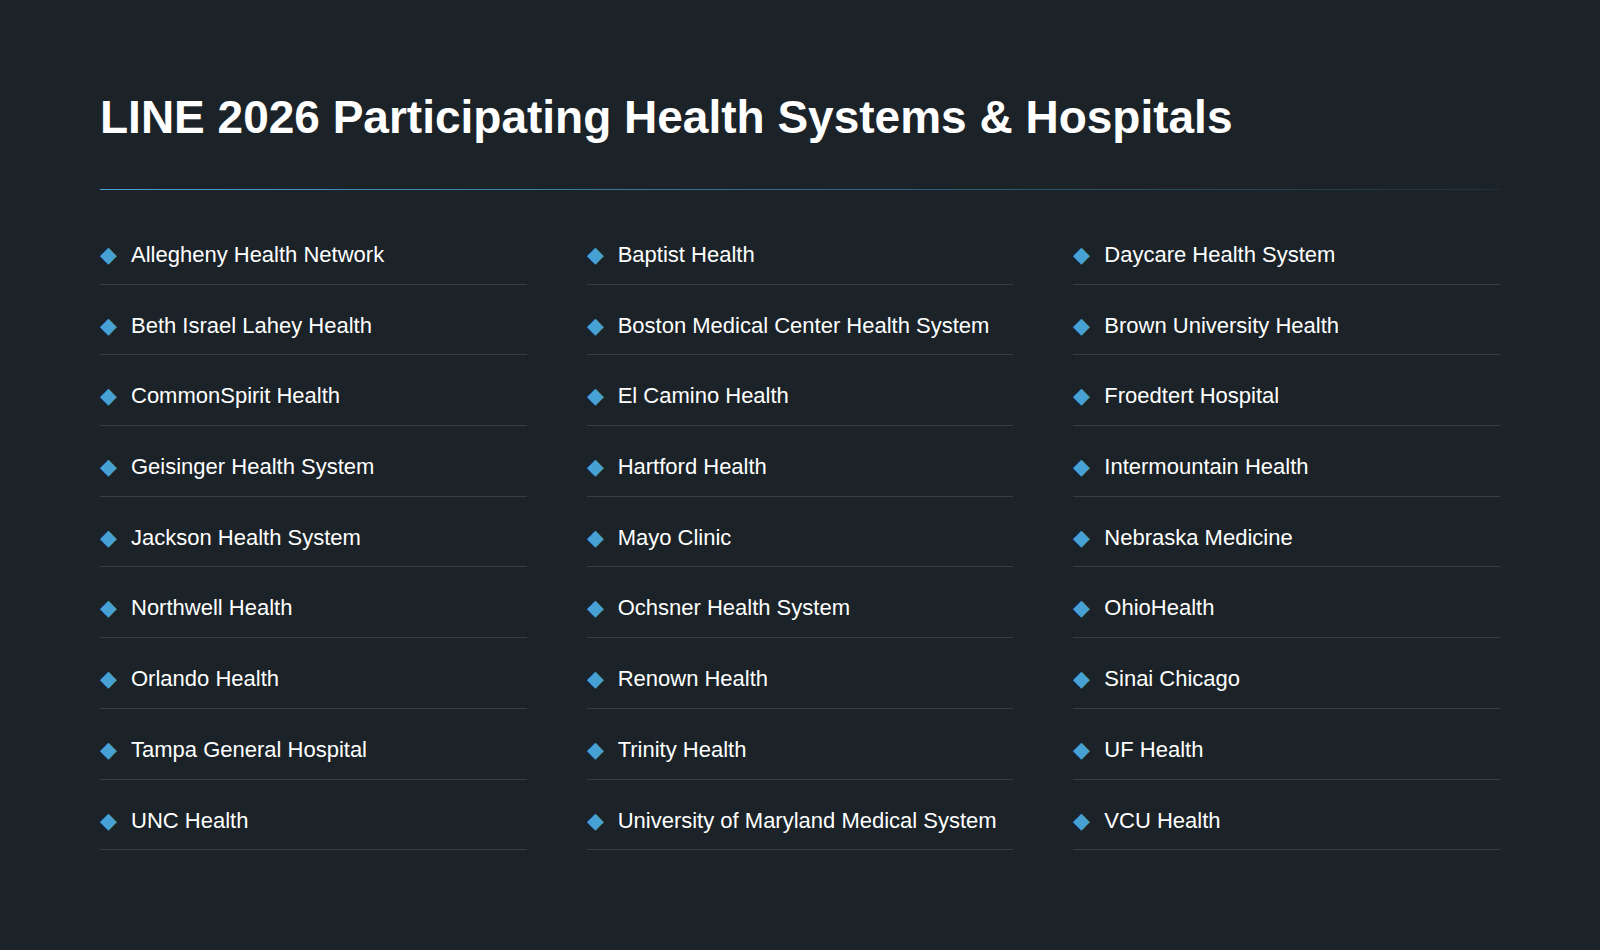Click the CommonSpirit Health list item

click(313, 396)
